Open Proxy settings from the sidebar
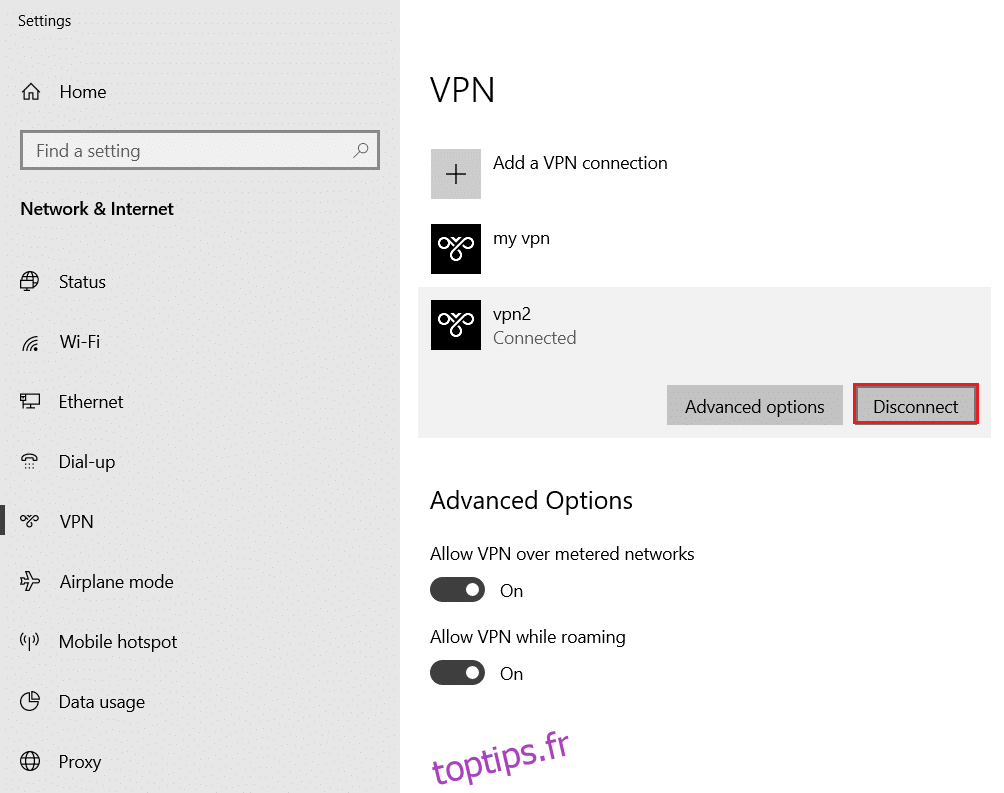 coord(79,761)
